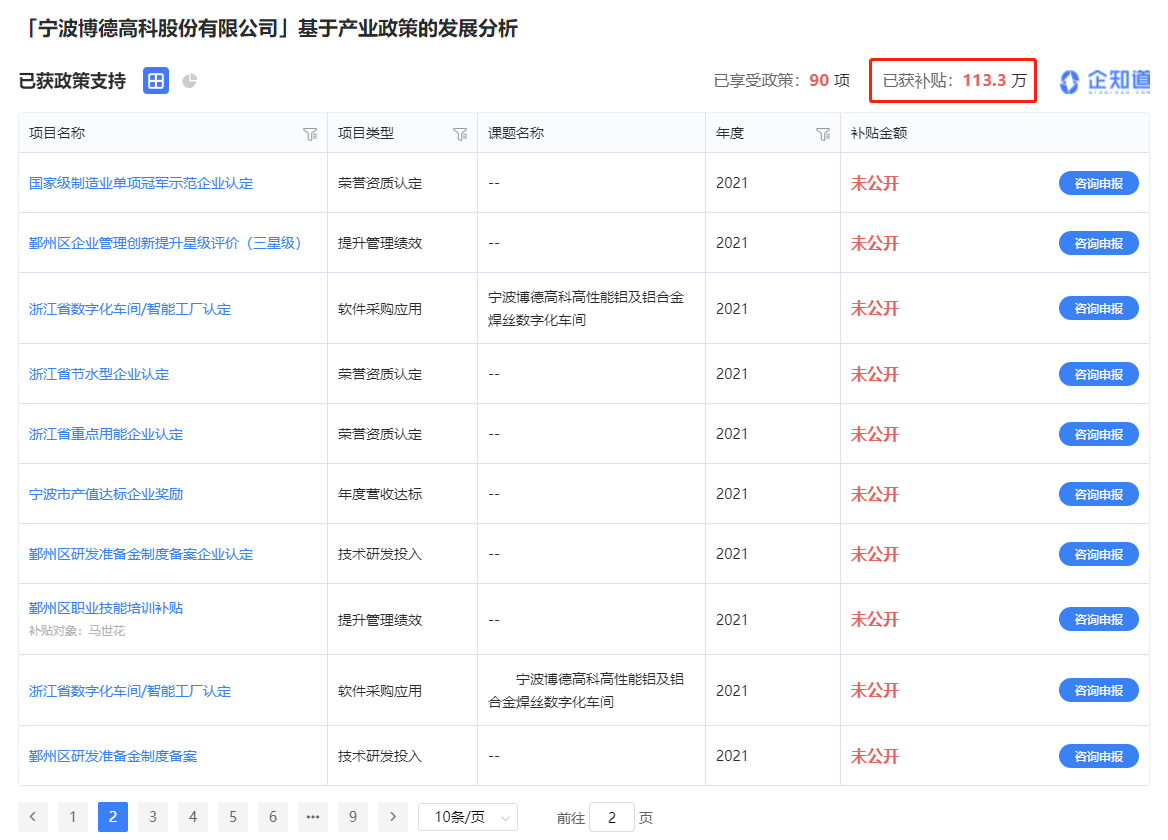Click 提升管理绩效 in the 鄞州区企业管理创新 row
The width and height of the screenshot is (1168, 840).
[x=380, y=243]
